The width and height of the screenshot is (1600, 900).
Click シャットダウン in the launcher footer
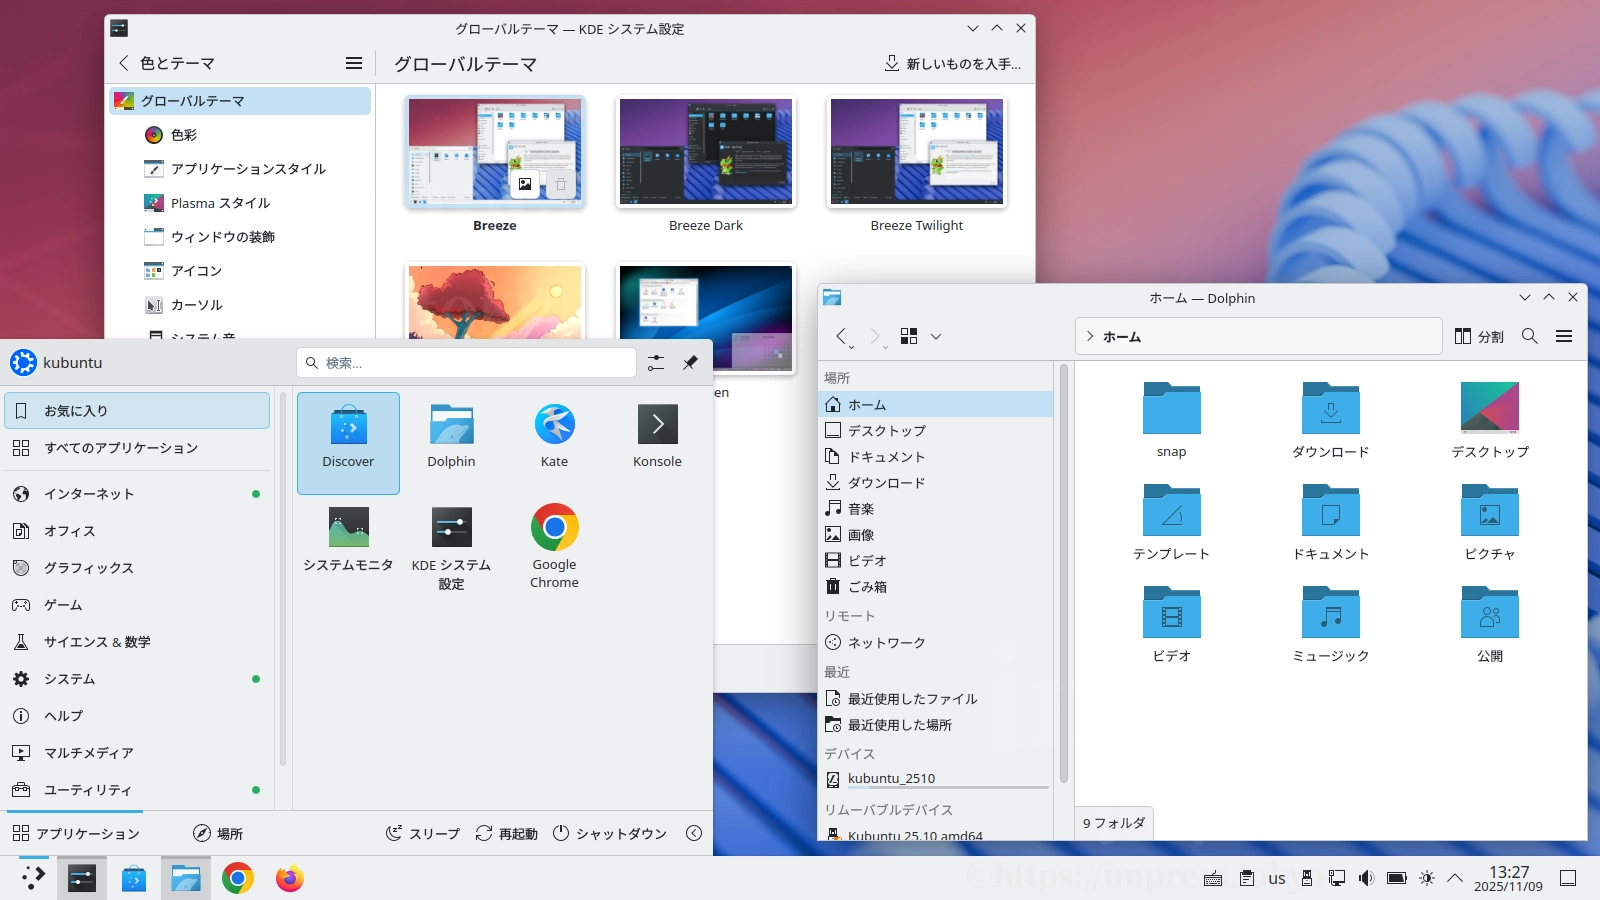click(610, 833)
